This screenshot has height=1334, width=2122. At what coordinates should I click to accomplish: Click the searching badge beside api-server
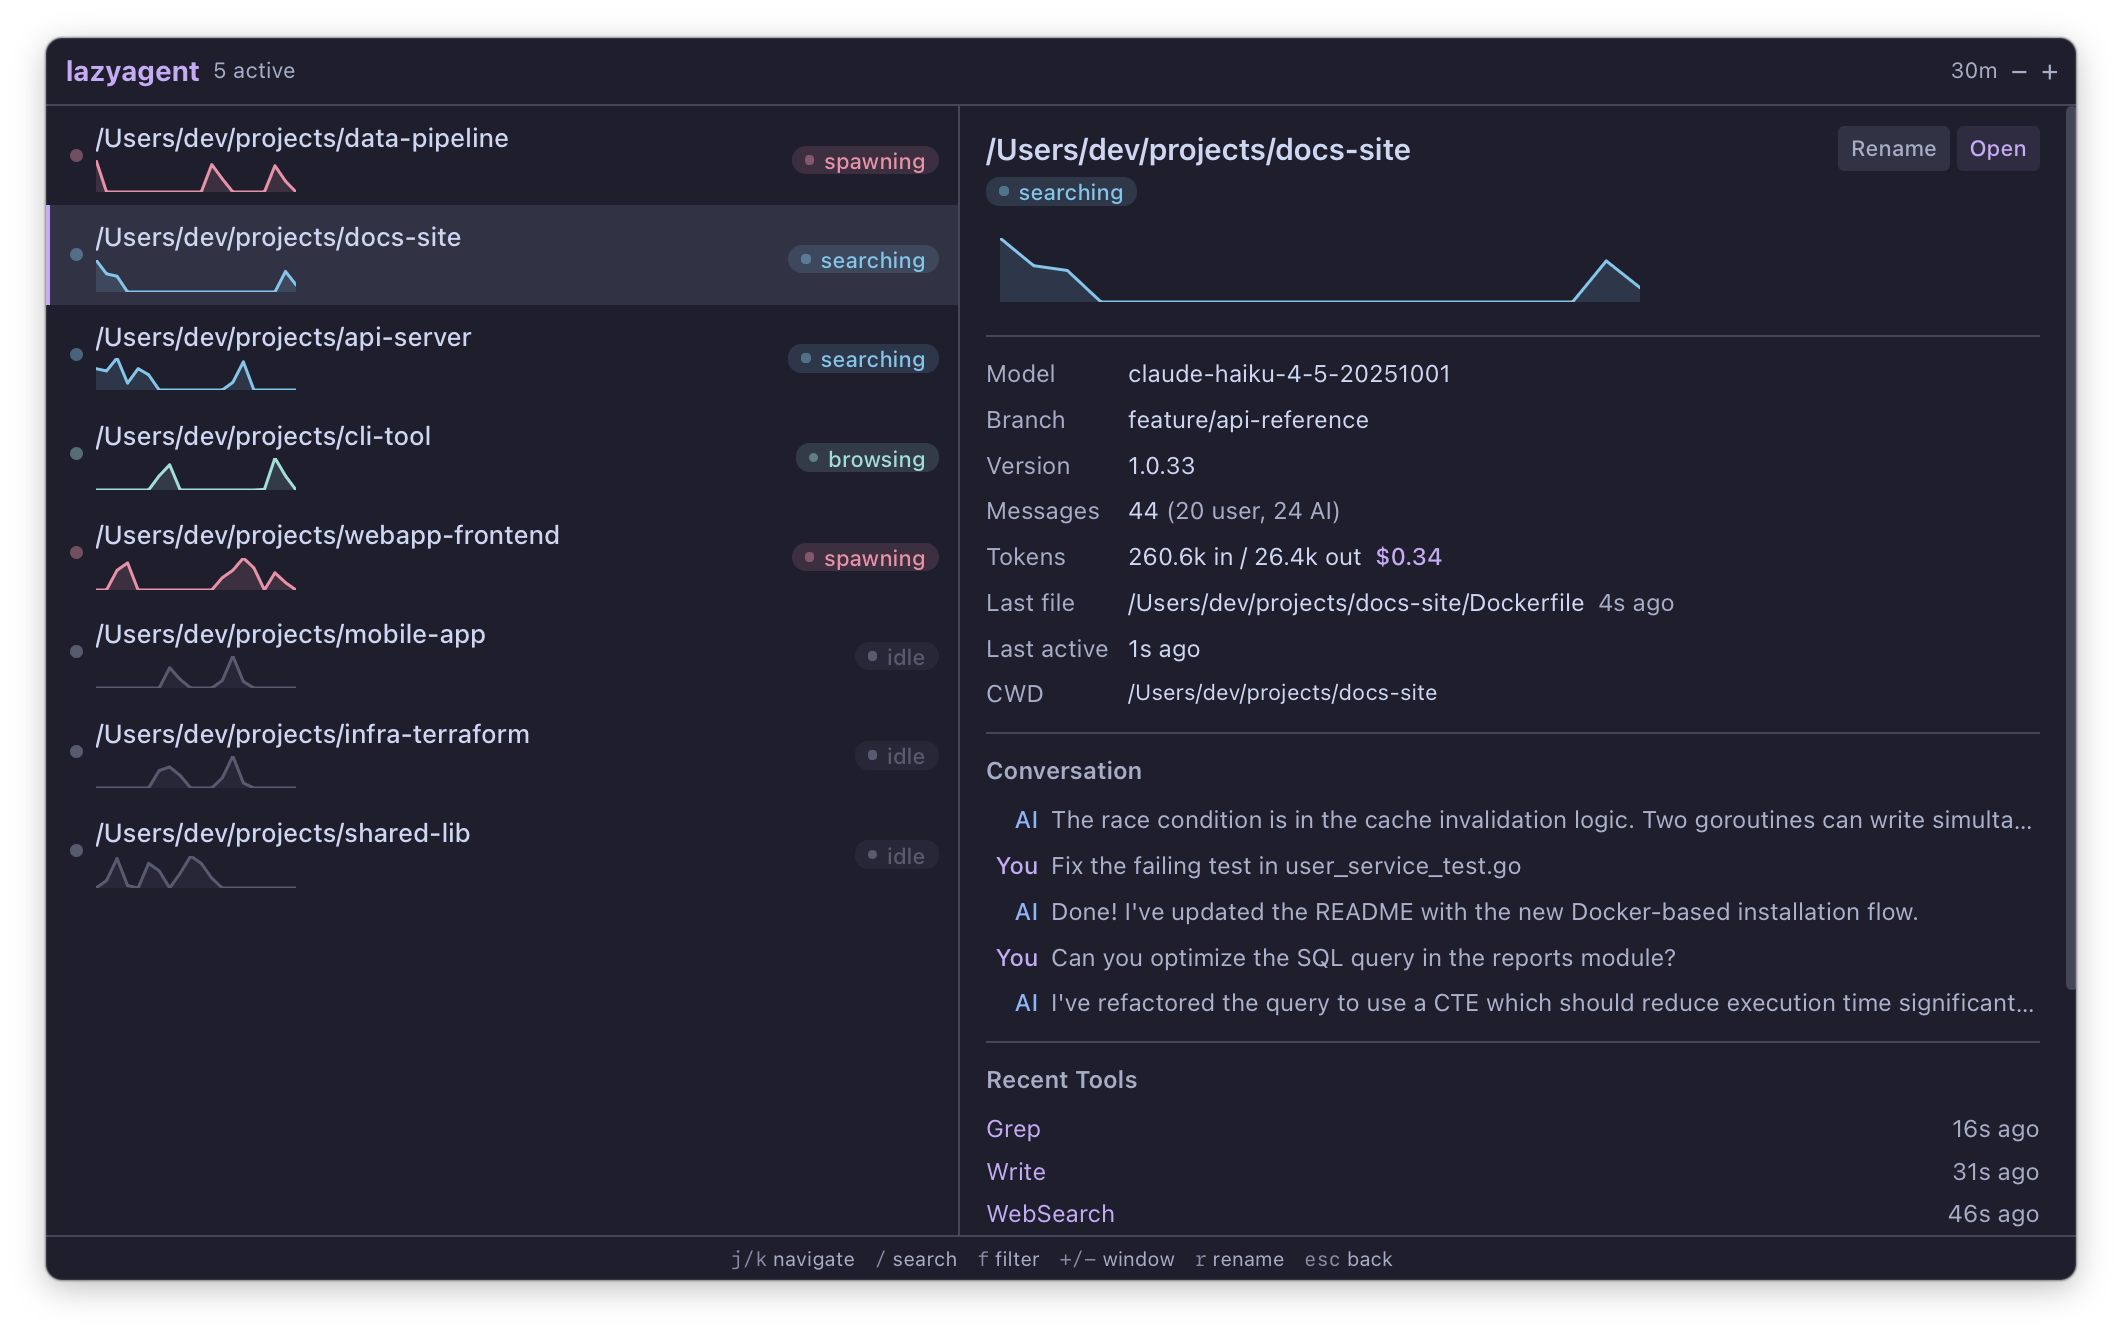coord(862,358)
